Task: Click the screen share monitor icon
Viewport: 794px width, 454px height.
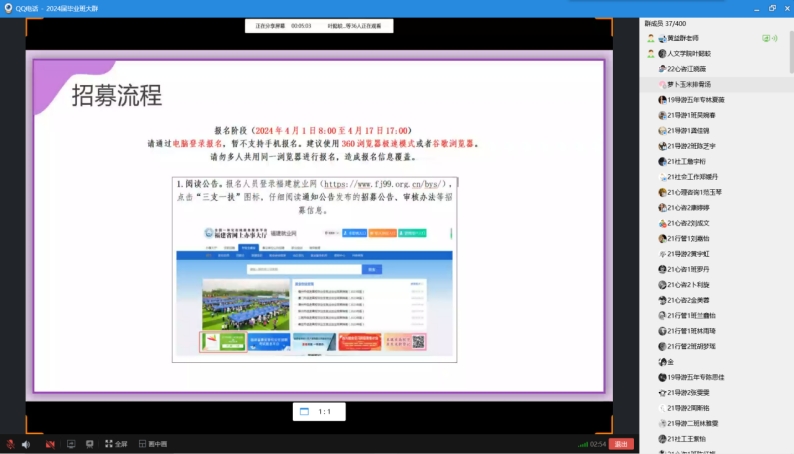Action: coord(71,443)
